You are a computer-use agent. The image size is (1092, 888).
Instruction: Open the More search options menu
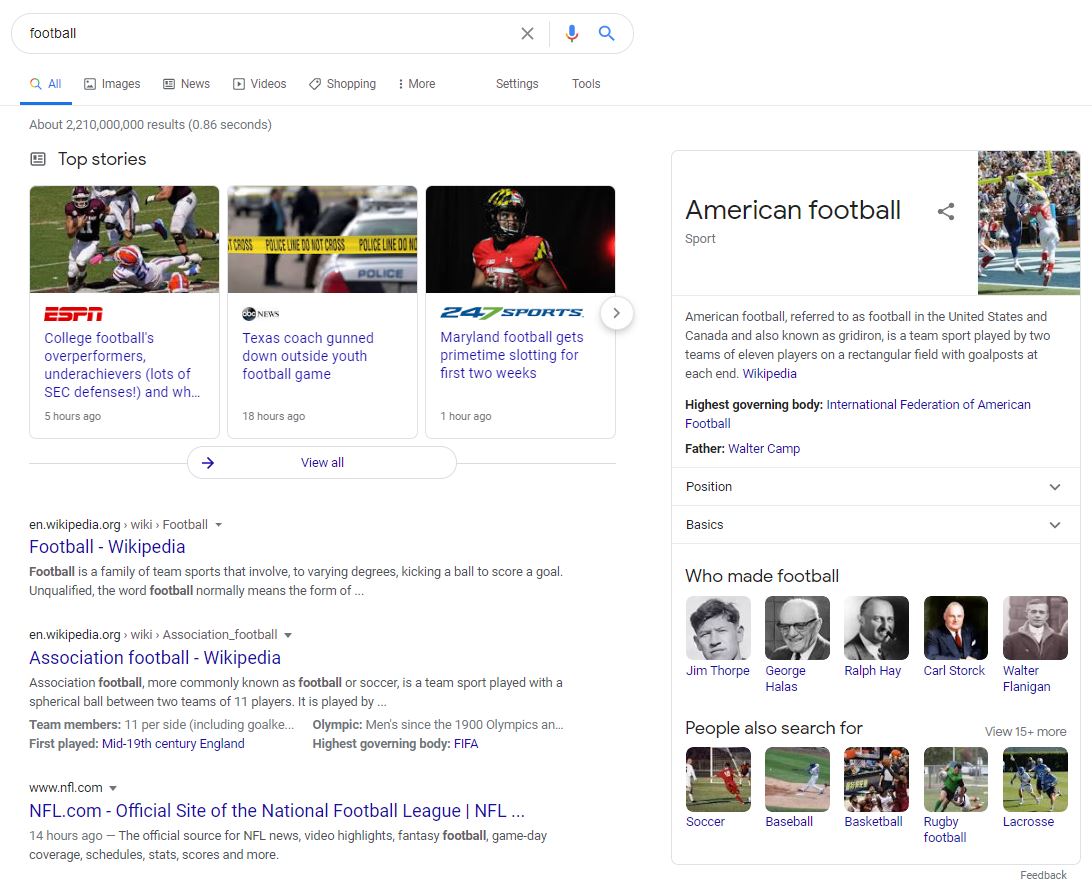(416, 84)
